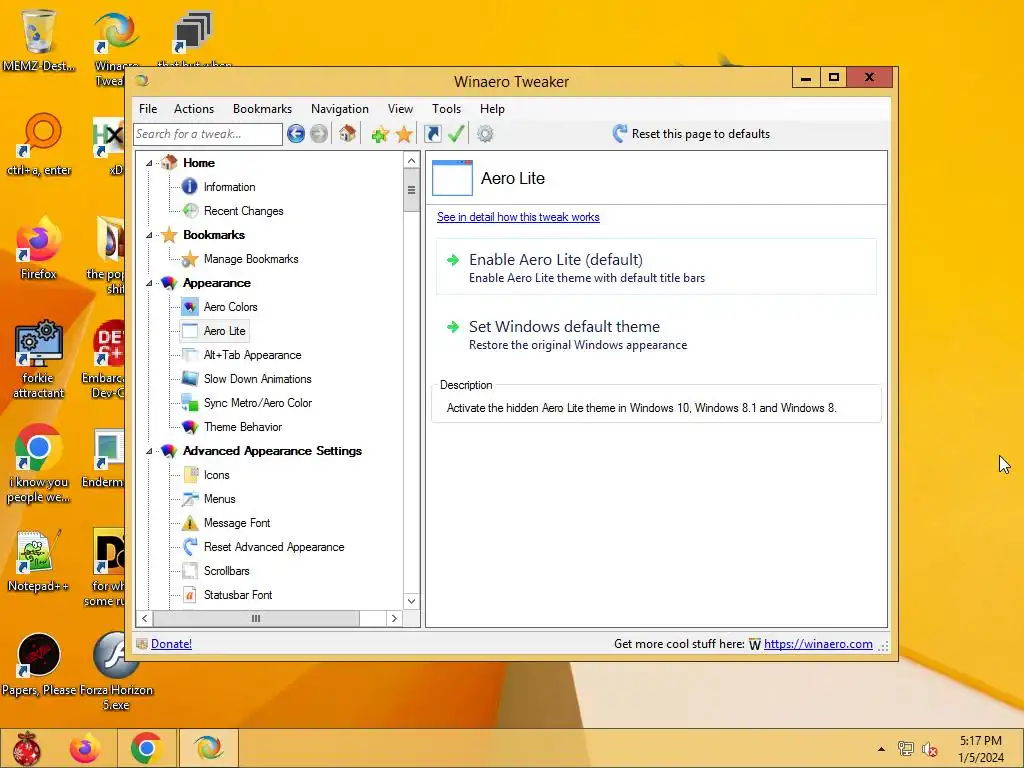Click the Statusbar Font tree icon
1024x768 pixels.
click(190, 595)
